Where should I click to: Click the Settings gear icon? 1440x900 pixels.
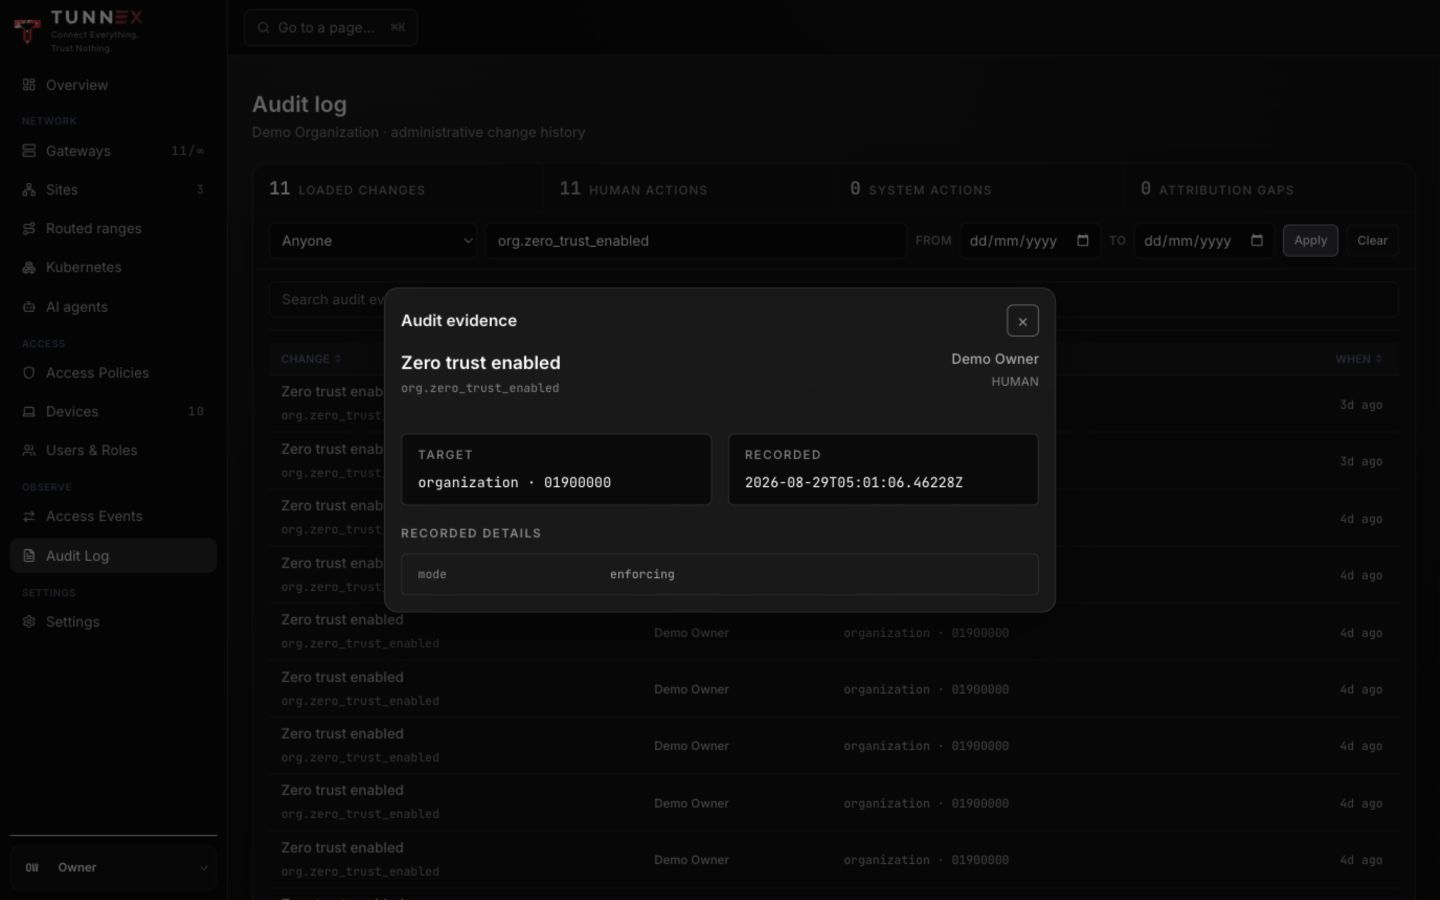(x=29, y=622)
